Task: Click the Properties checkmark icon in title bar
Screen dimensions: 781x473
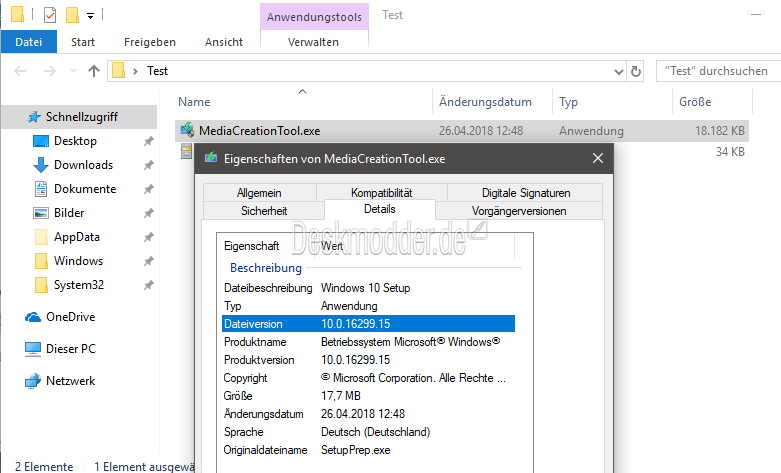Action: tap(50, 15)
